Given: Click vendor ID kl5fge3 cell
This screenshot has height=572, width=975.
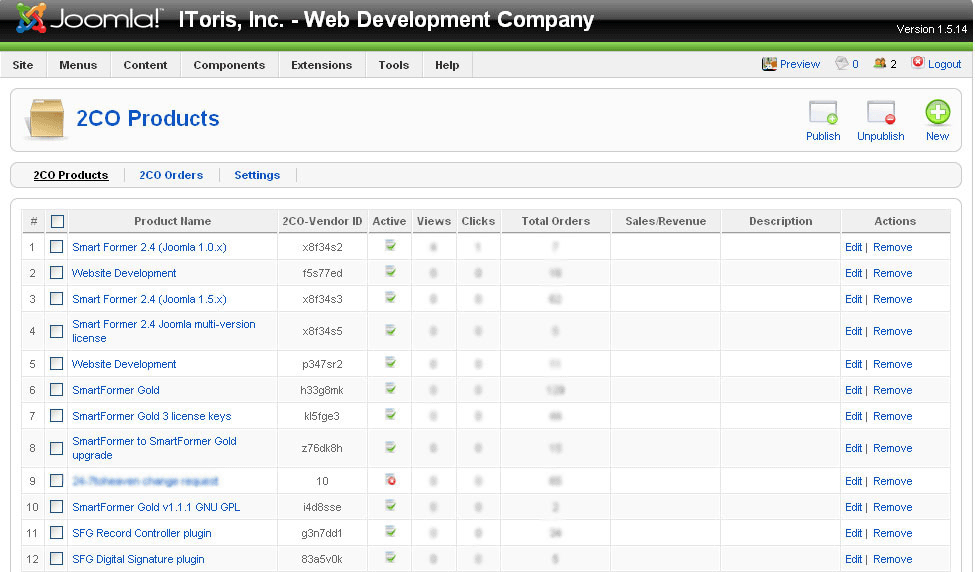Looking at the screenshot, I should pyautogui.click(x=321, y=416).
